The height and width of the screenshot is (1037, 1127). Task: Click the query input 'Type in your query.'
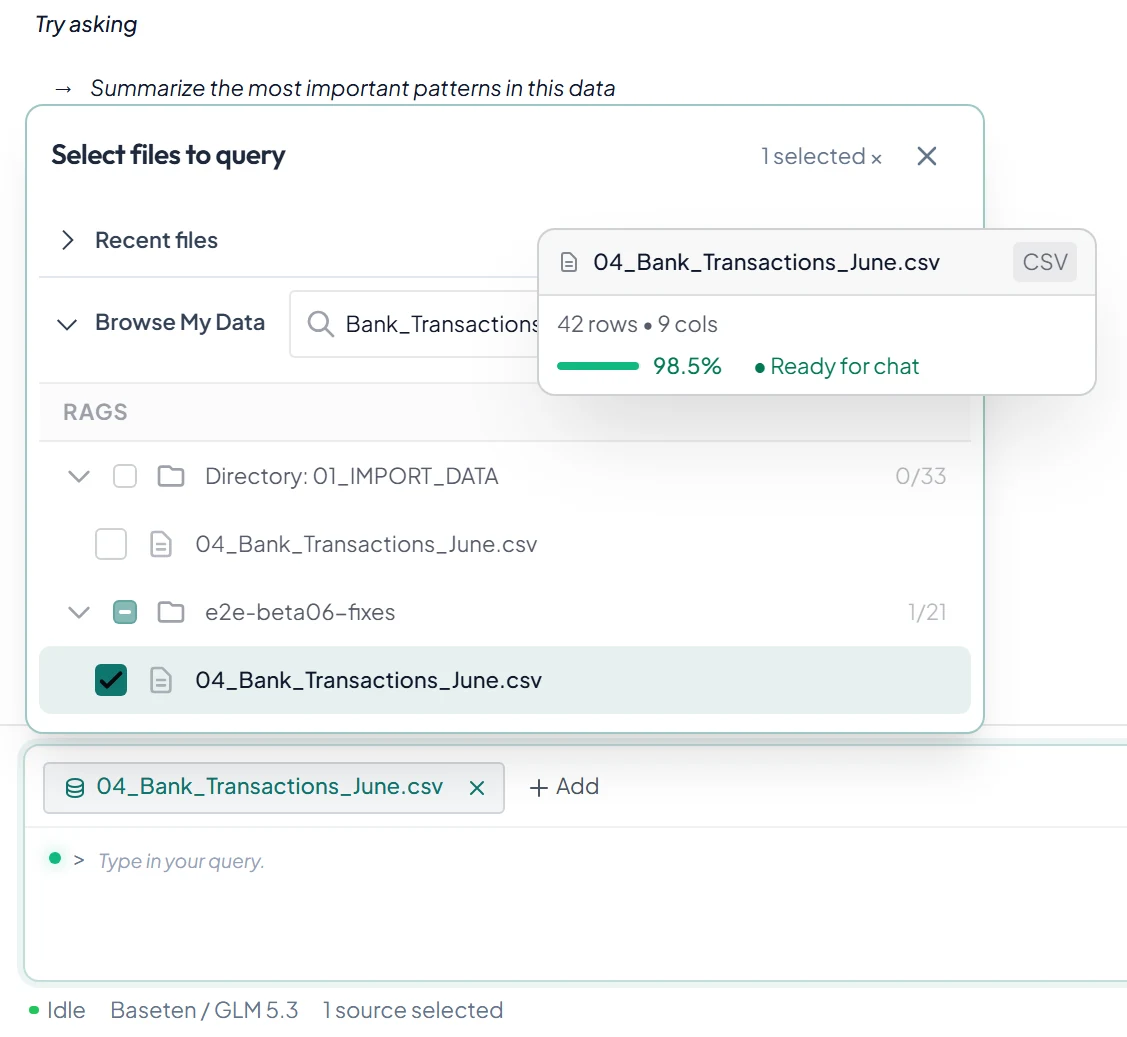[181, 861]
